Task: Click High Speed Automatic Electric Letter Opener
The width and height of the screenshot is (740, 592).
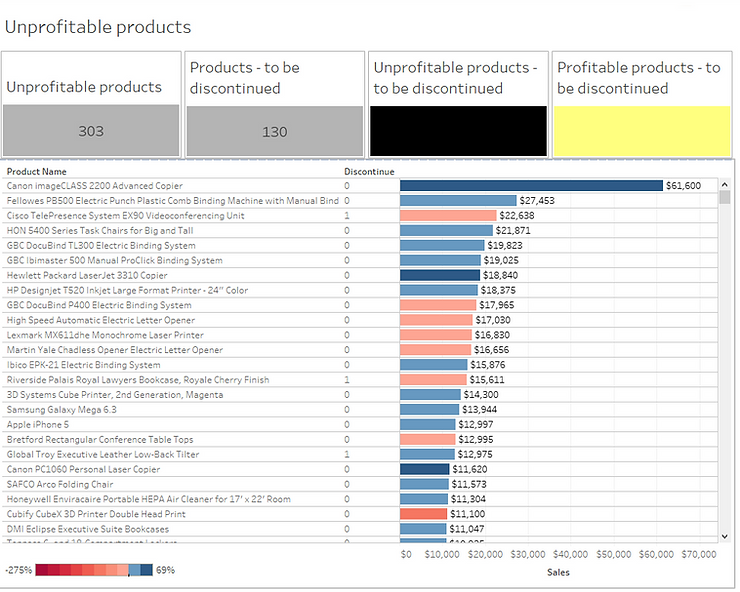Action: tap(101, 320)
